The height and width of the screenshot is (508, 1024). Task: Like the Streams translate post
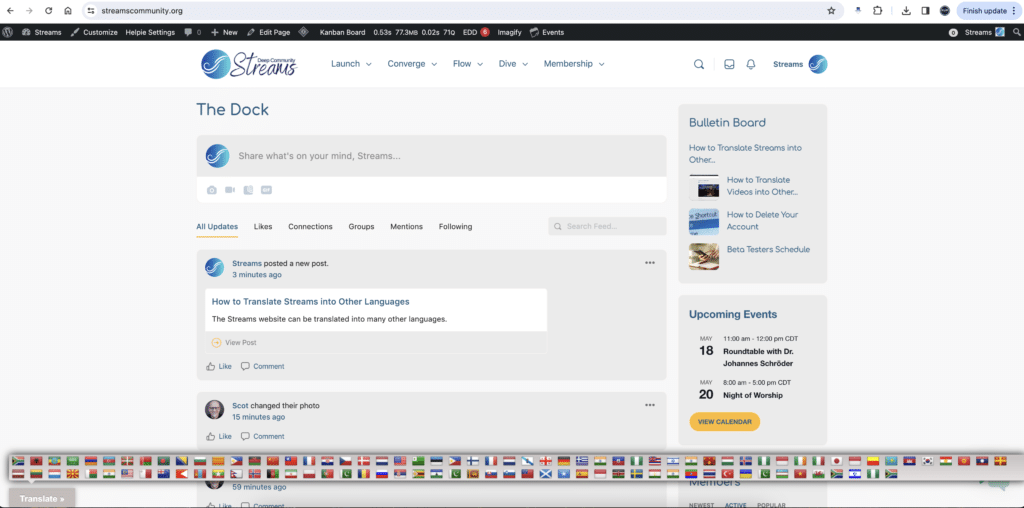tap(218, 366)
